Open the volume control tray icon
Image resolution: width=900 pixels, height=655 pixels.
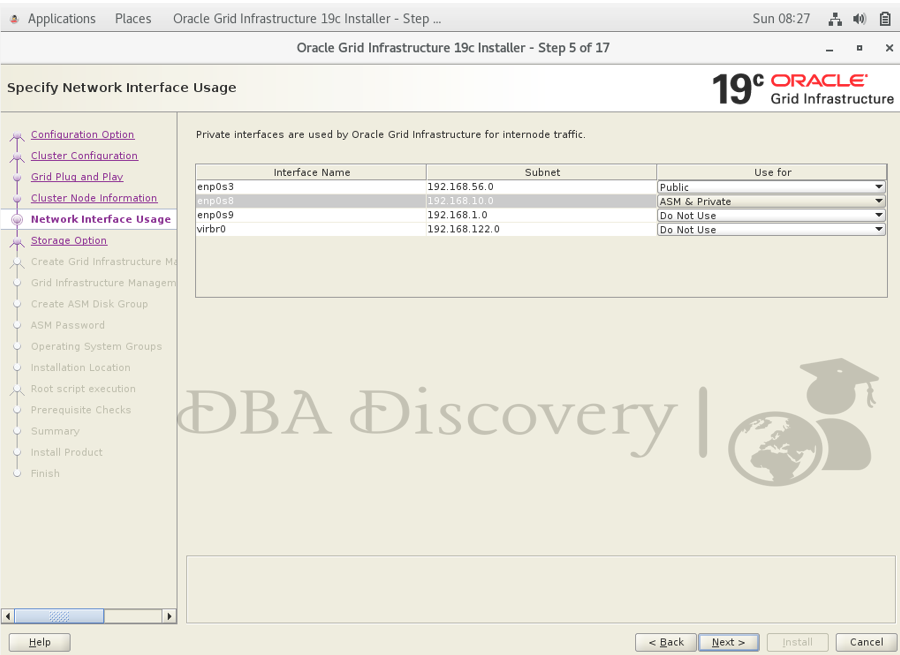coord(859,19)
